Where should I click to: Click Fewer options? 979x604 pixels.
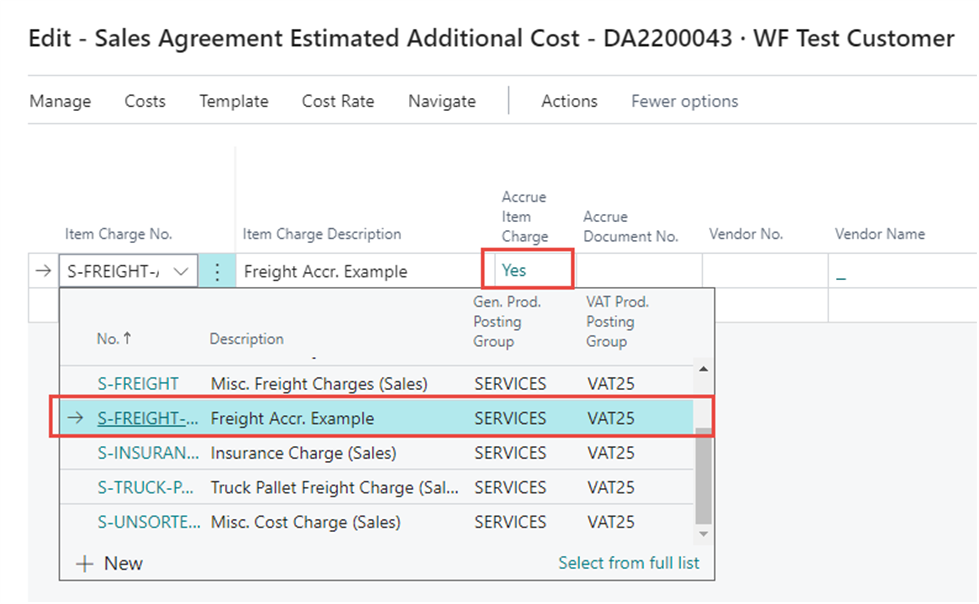[684, 101]
